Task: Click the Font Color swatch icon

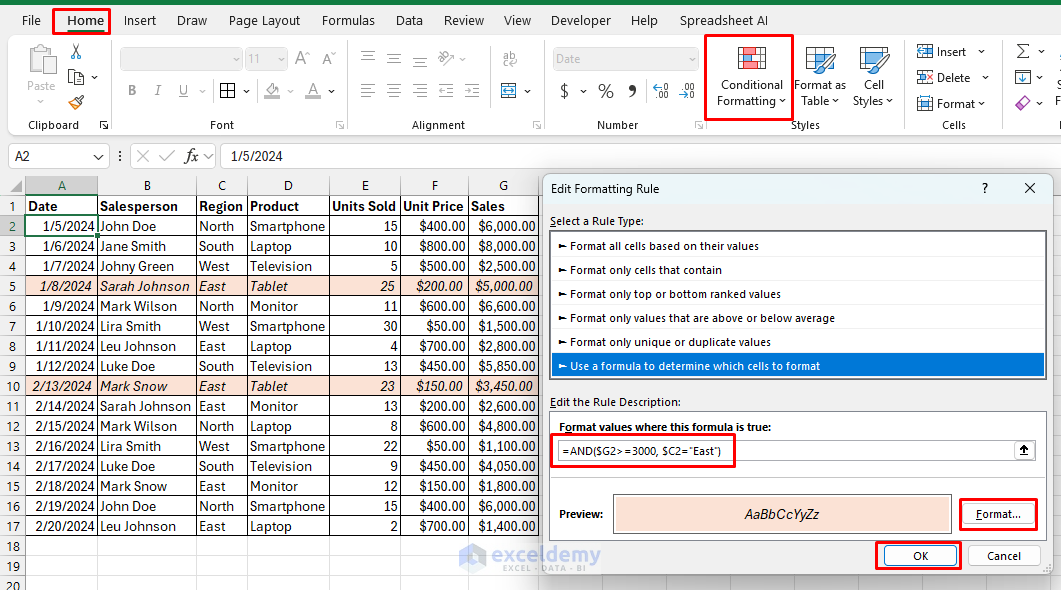Action: coord(313,91)
